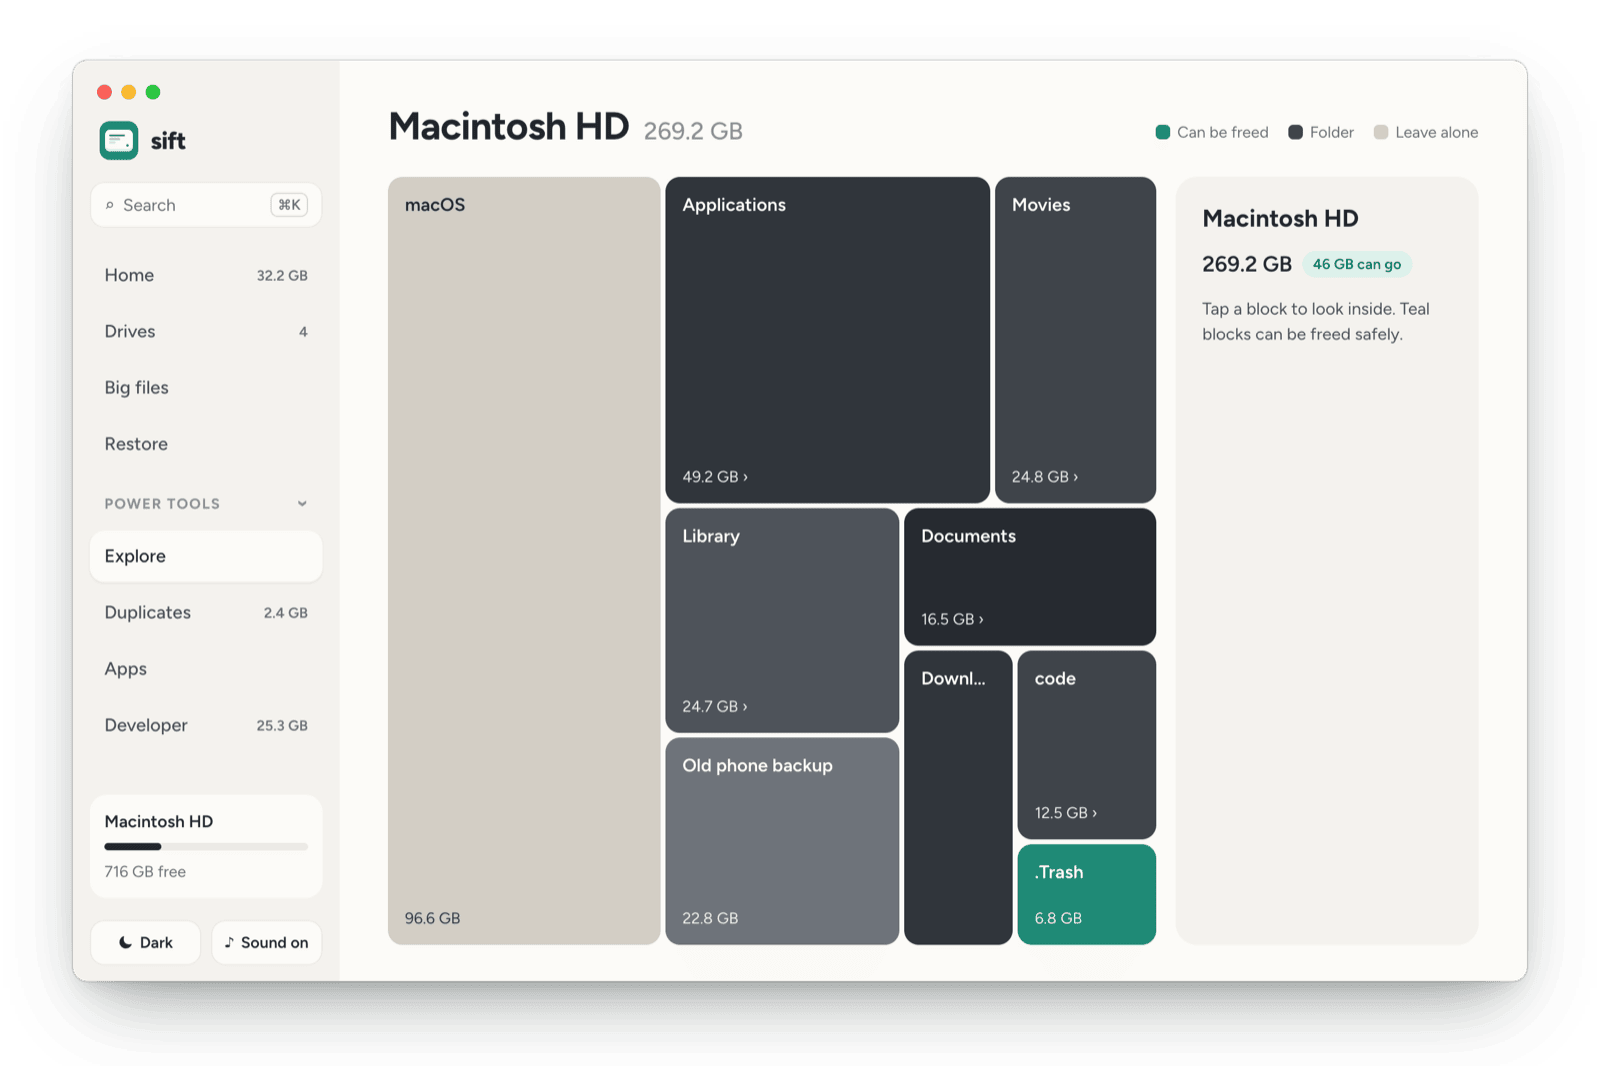Go to Drives in the sidebar
Screen dimensions: 1600x1066
point(206,331)
